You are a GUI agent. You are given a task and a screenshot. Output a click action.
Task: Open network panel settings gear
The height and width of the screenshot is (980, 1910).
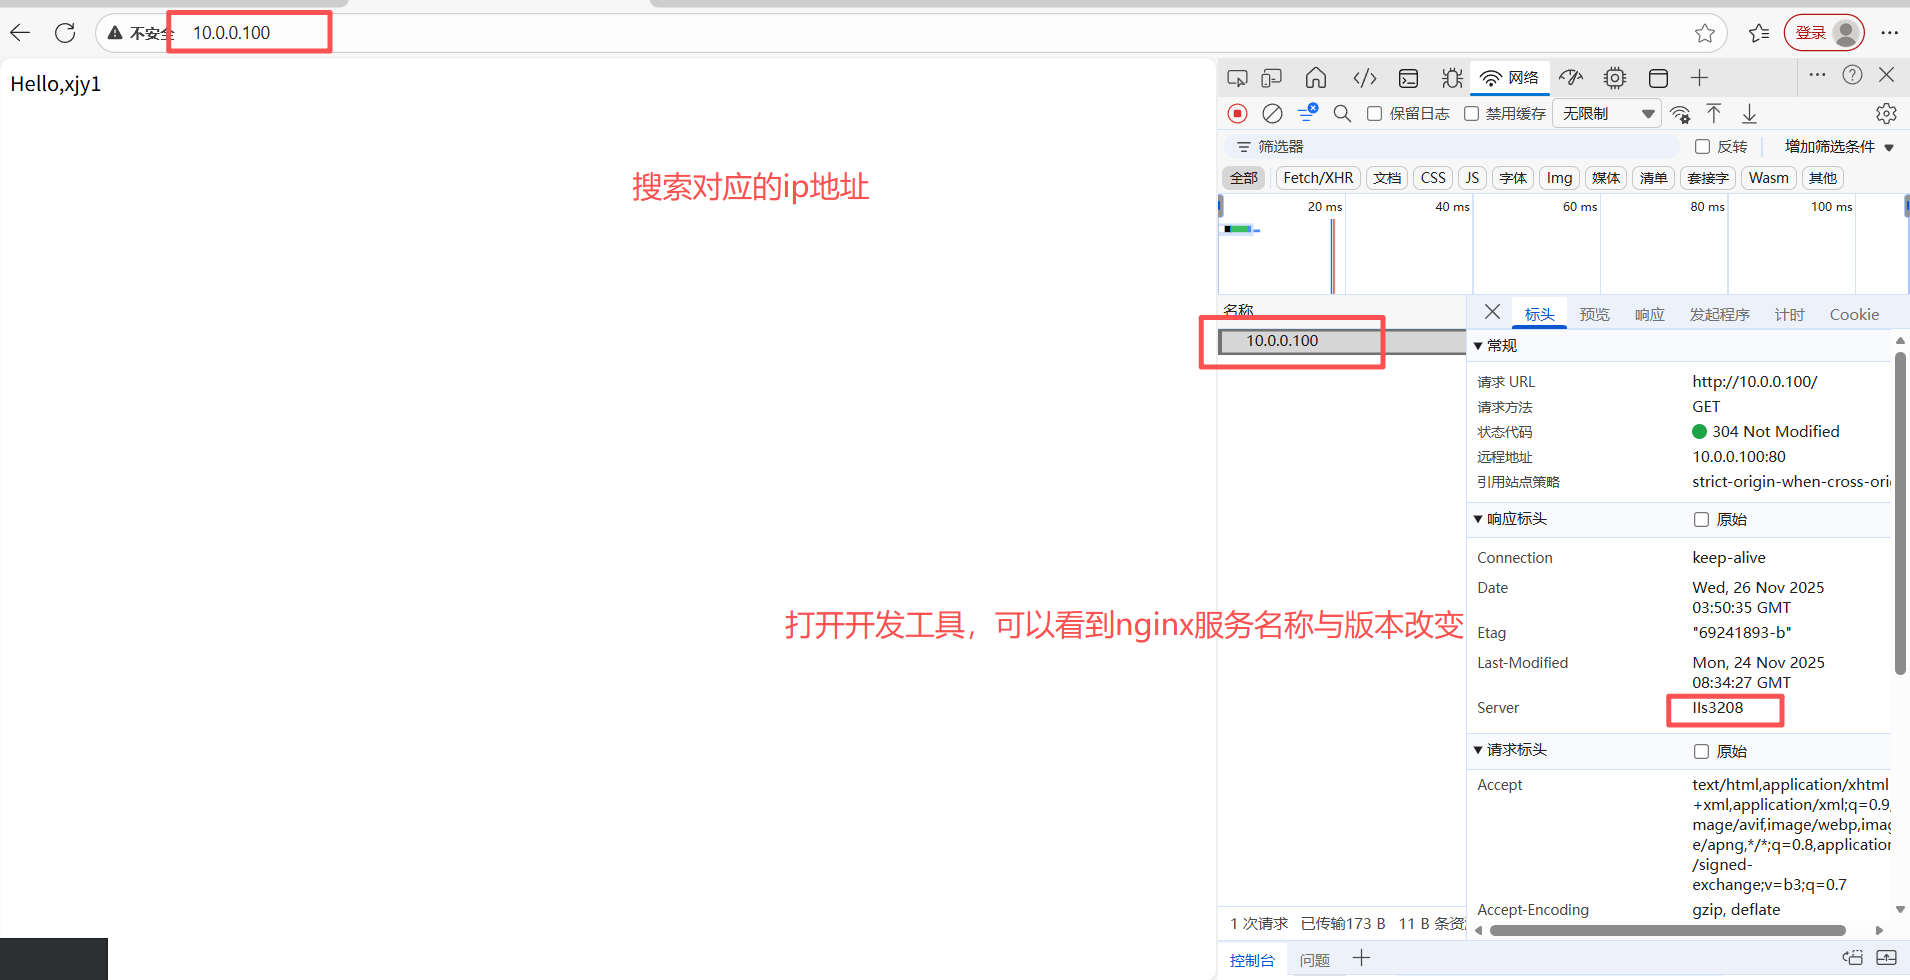click(1886, 114)
